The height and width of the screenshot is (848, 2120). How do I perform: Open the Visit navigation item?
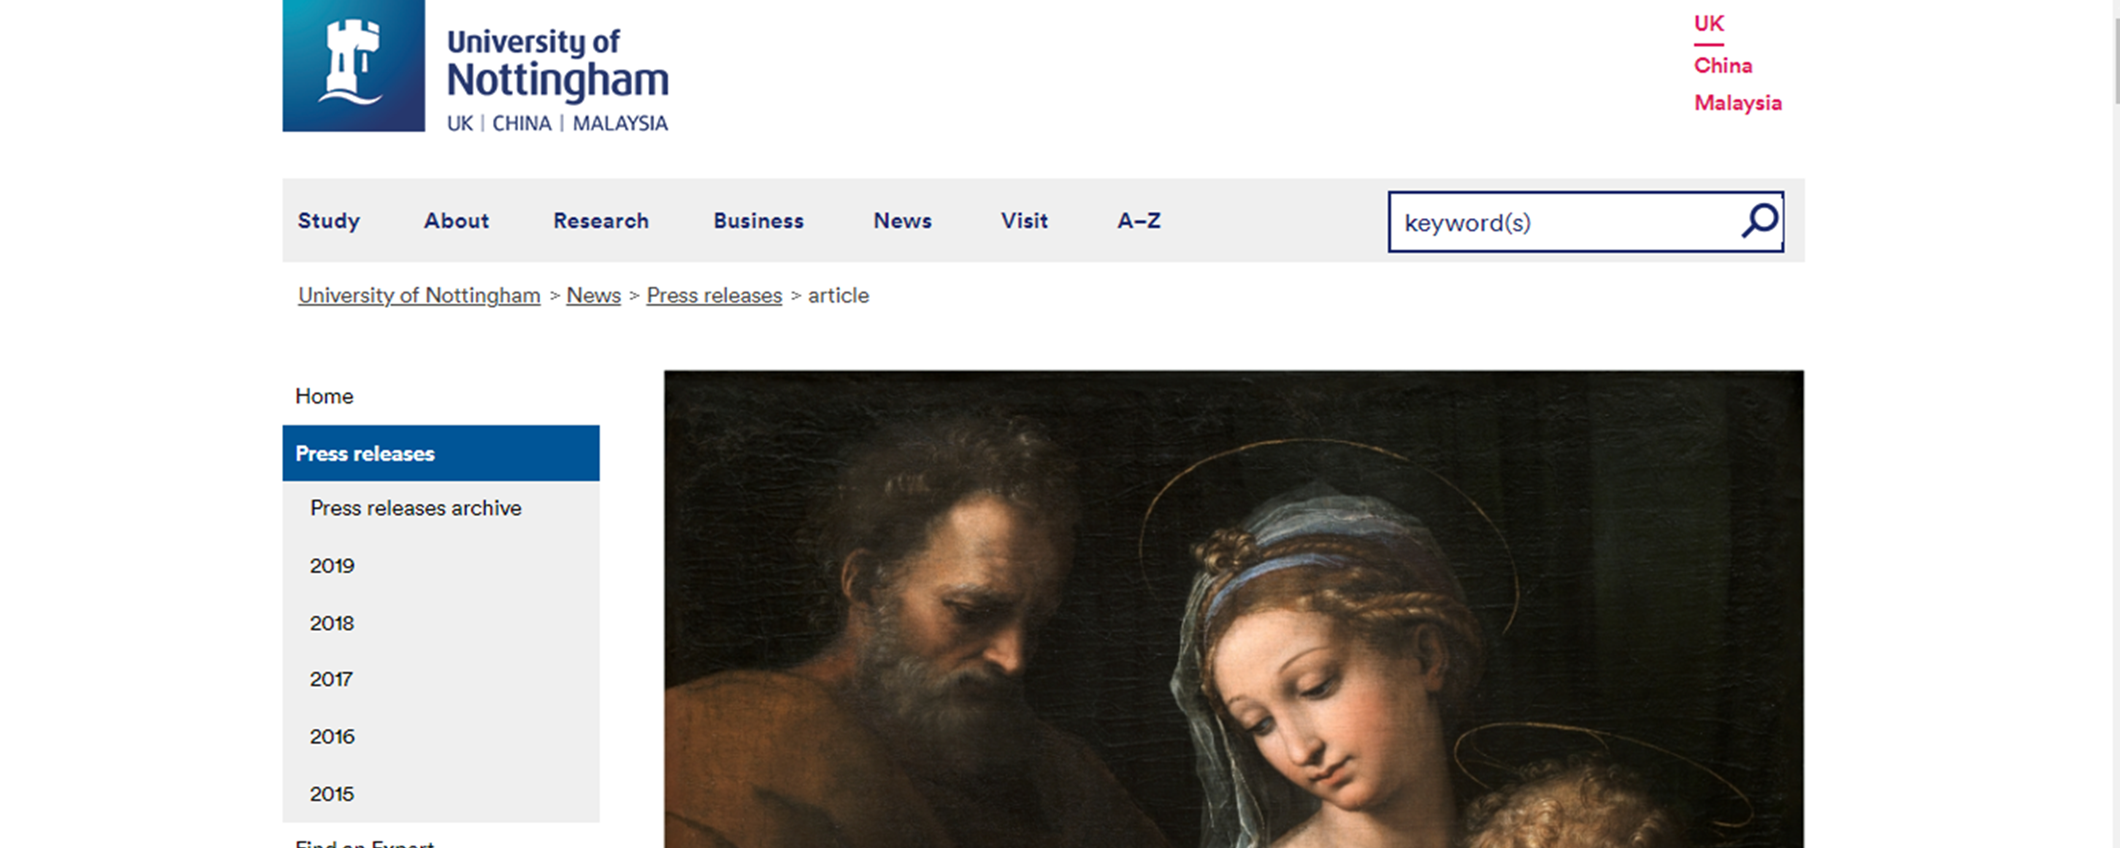[1024, 221]
